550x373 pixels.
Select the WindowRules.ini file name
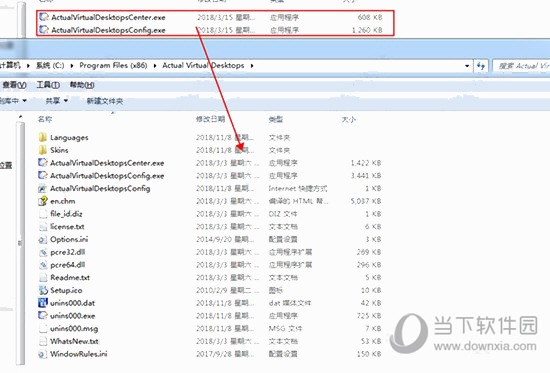[79, 354]
